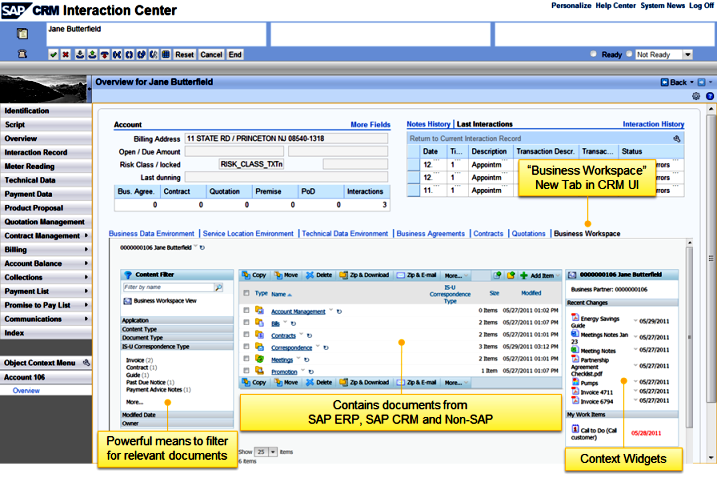Click the Account Management folder icon
The width and height of the screenshot is (717, 478).
point(259,310)
